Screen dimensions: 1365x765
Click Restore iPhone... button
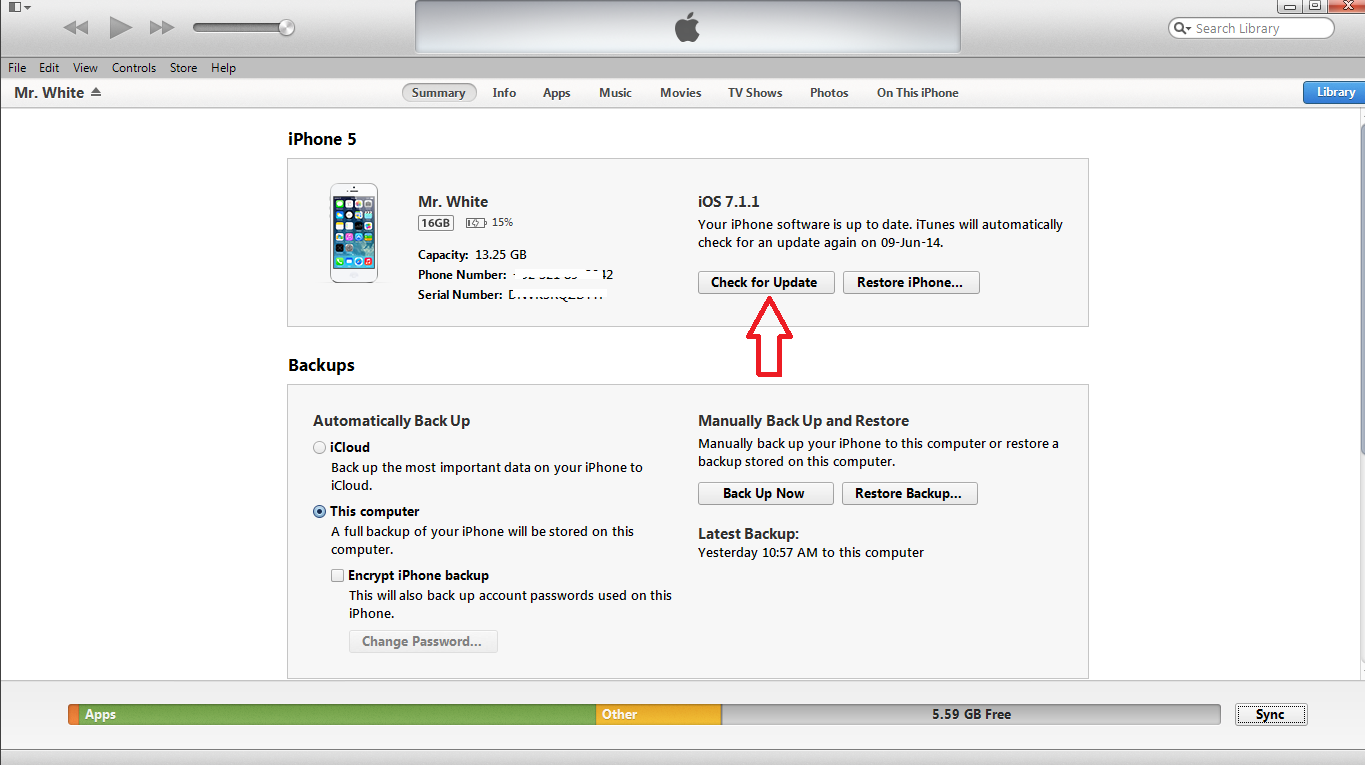(911, 283)
